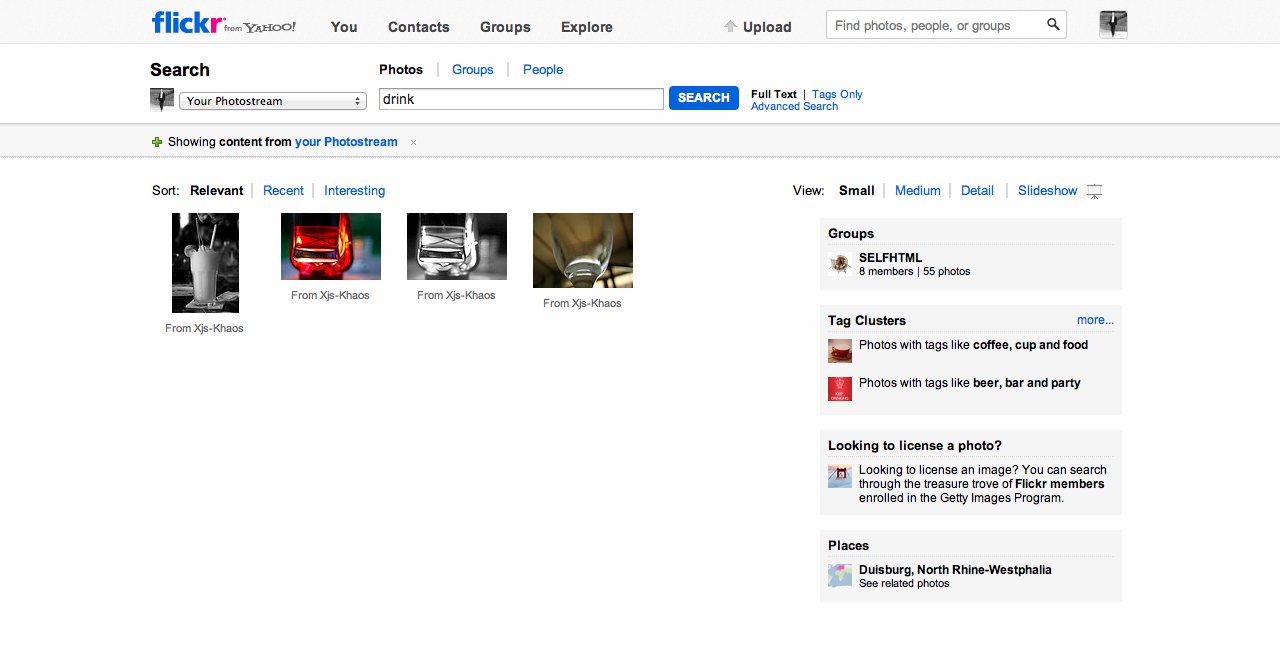This screenshot has height=647, width=1280.
Task: Switch to the People search tab
Action: click(x=543, y=69)
